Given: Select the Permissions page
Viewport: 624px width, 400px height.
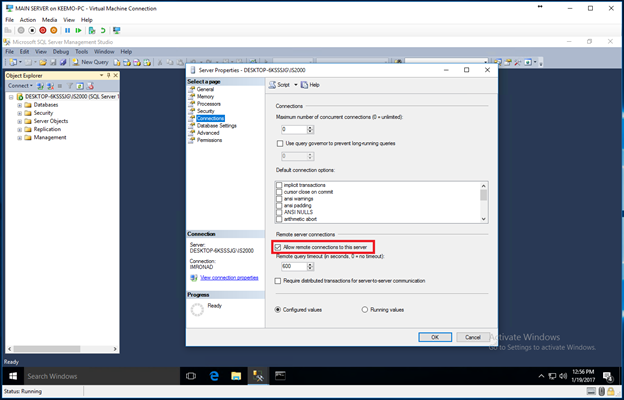Looking at the screenshot, I should click(x=210, y=140).
